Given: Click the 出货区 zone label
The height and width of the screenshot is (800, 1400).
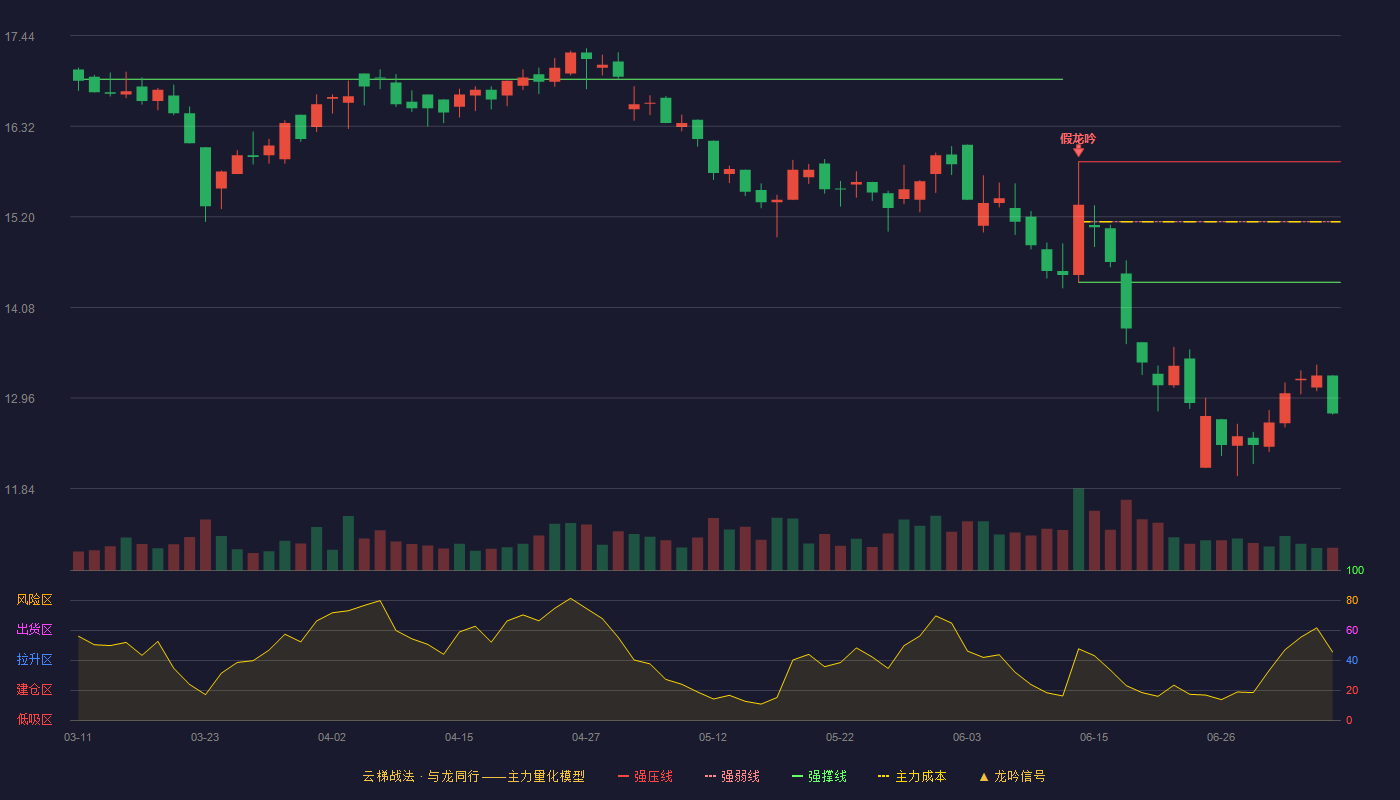Looking at the screenshot, I should 34,630.
